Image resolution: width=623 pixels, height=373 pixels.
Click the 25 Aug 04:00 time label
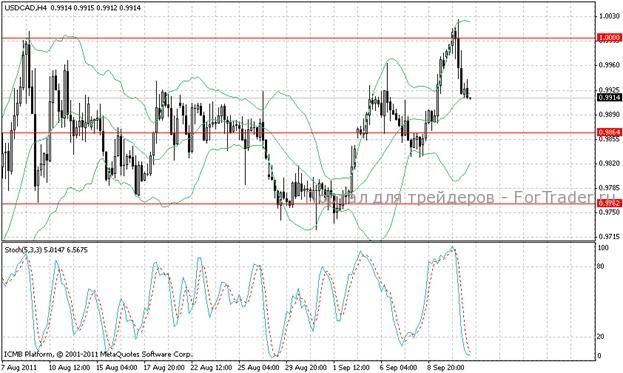click(x=258, y=367)
